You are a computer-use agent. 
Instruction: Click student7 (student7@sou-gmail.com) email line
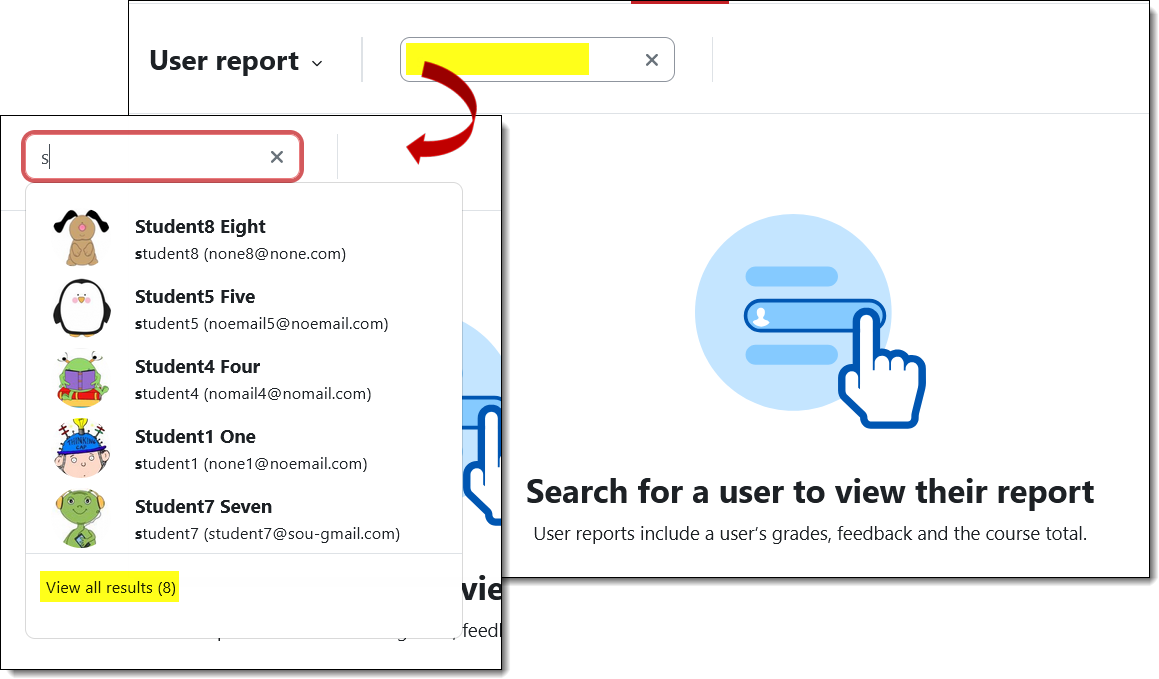[267, 533]
